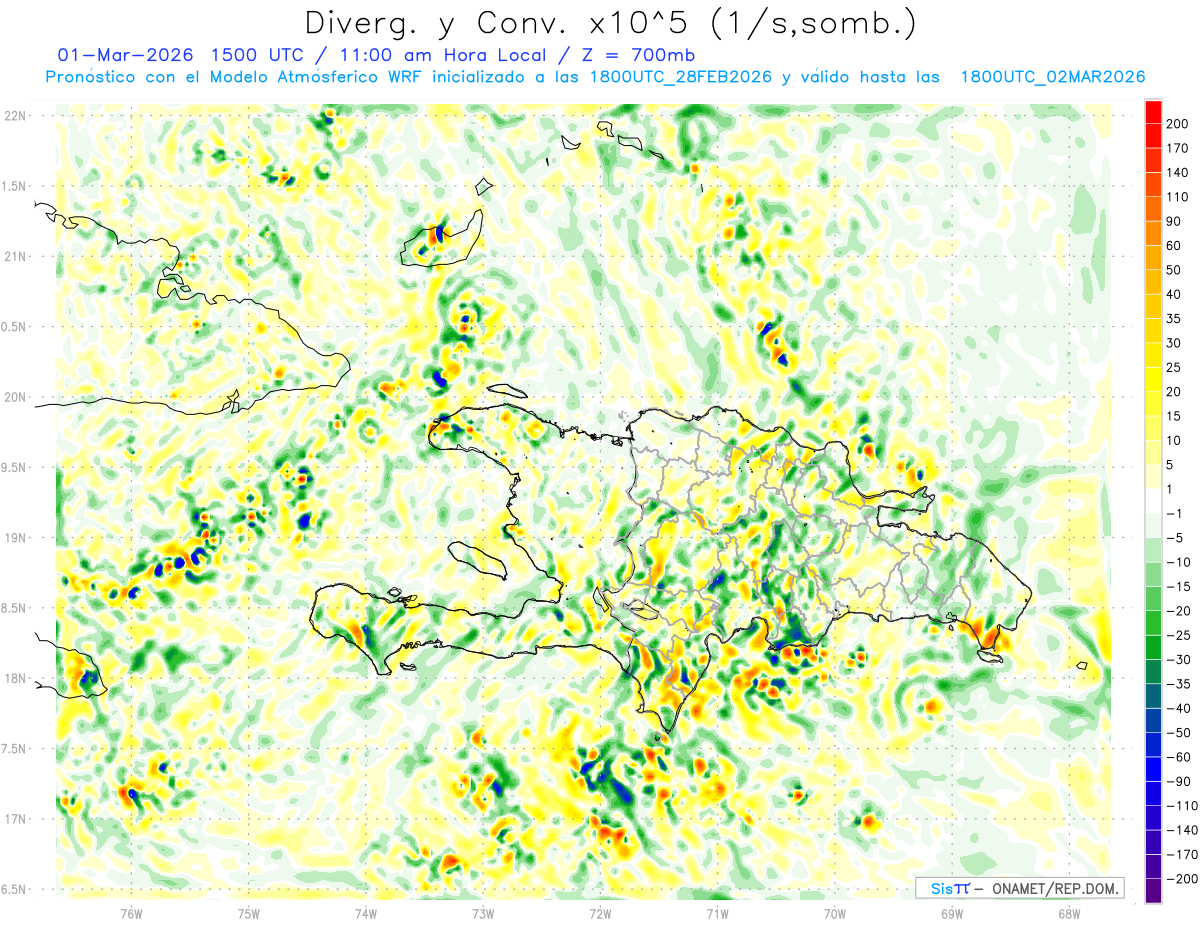This screenshot has height=927, width=1200.
Task: Click the "200" value on the color scale
Action: (x=1177, y=124)
